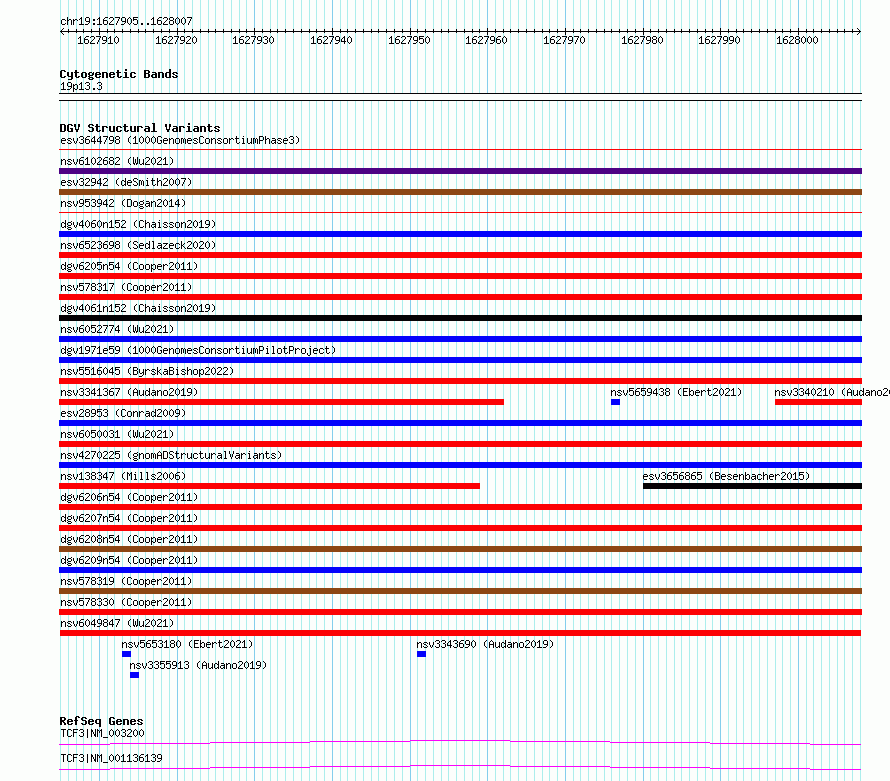Open nsv578330 (Cooper2011) variant label
Viewport: 890px width, 781px height.
click(126, 602)
